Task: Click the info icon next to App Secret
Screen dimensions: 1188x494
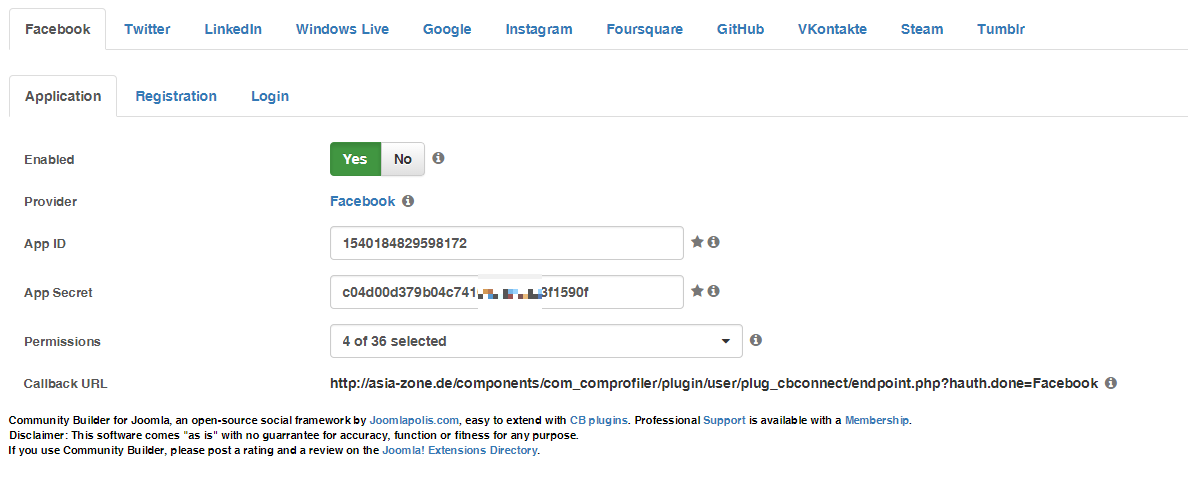Action: tap(714, 291)
